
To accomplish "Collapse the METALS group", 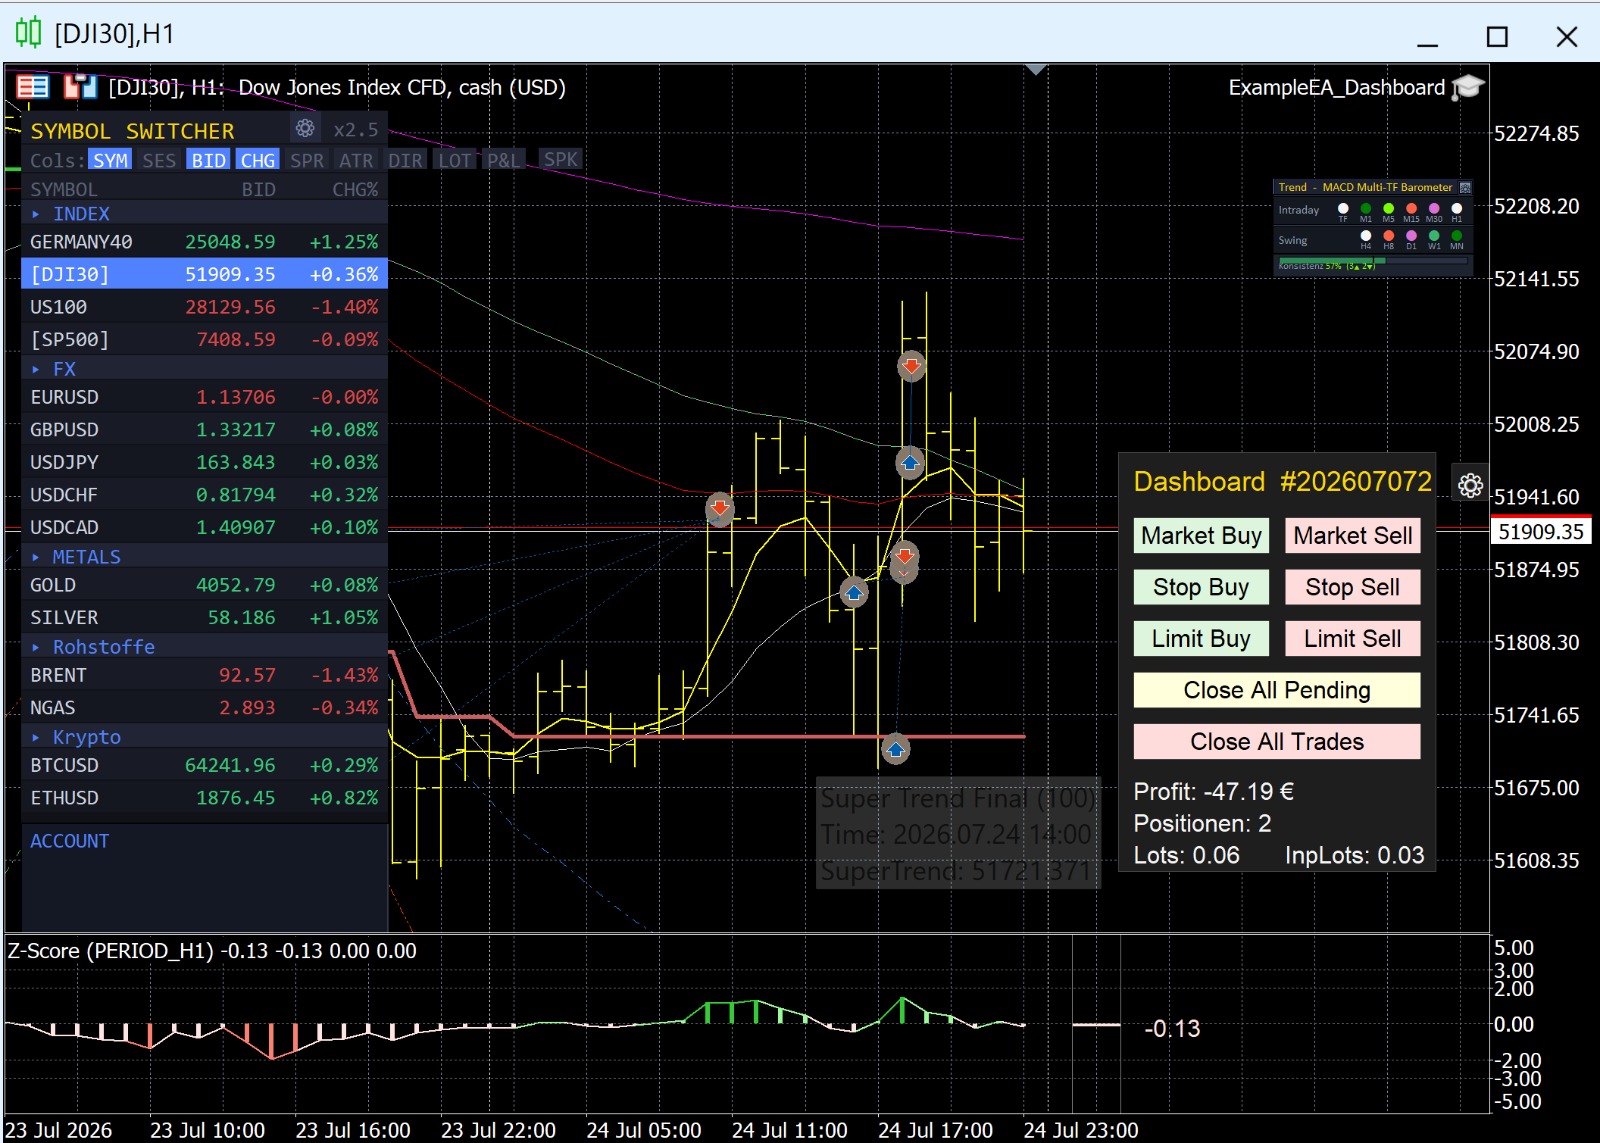I will pyautogui.click(x=204, y=557).
